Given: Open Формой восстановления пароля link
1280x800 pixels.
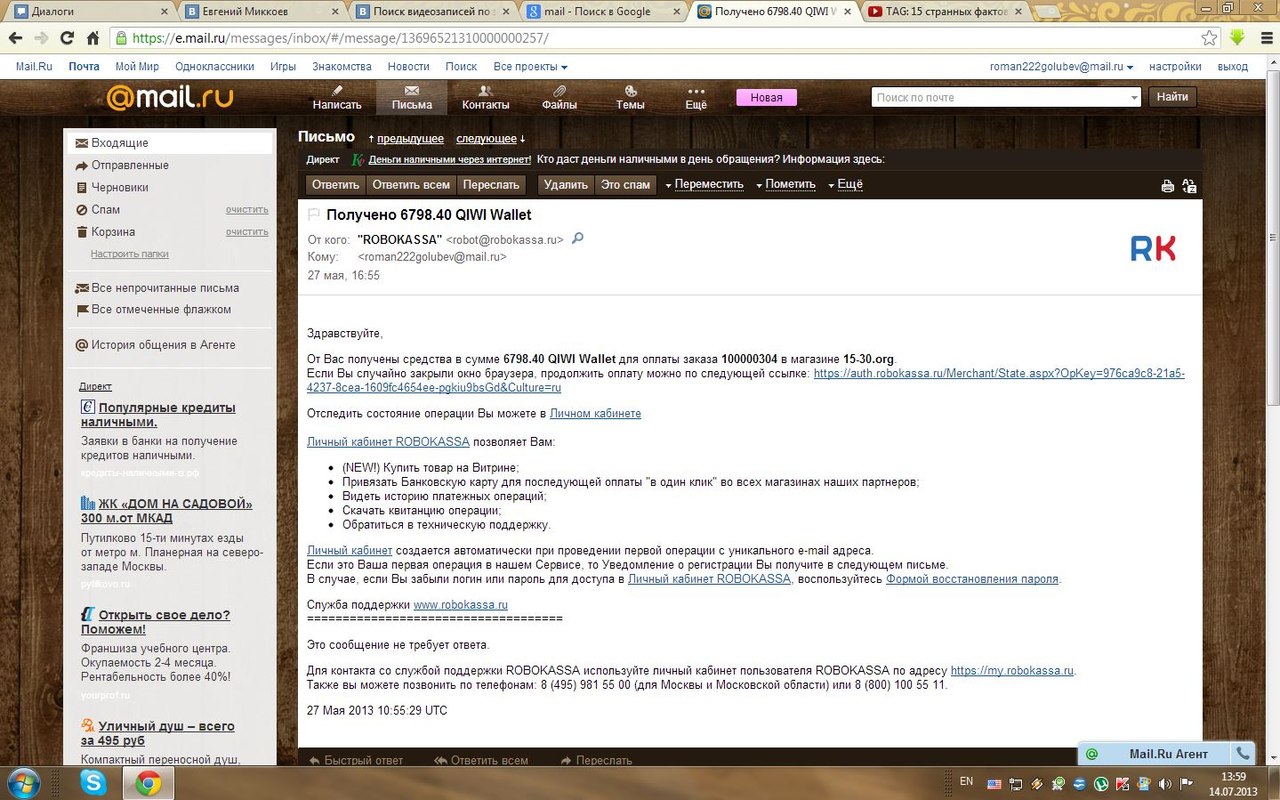Looking at the screenshot, I should click(x=972, y=579).
